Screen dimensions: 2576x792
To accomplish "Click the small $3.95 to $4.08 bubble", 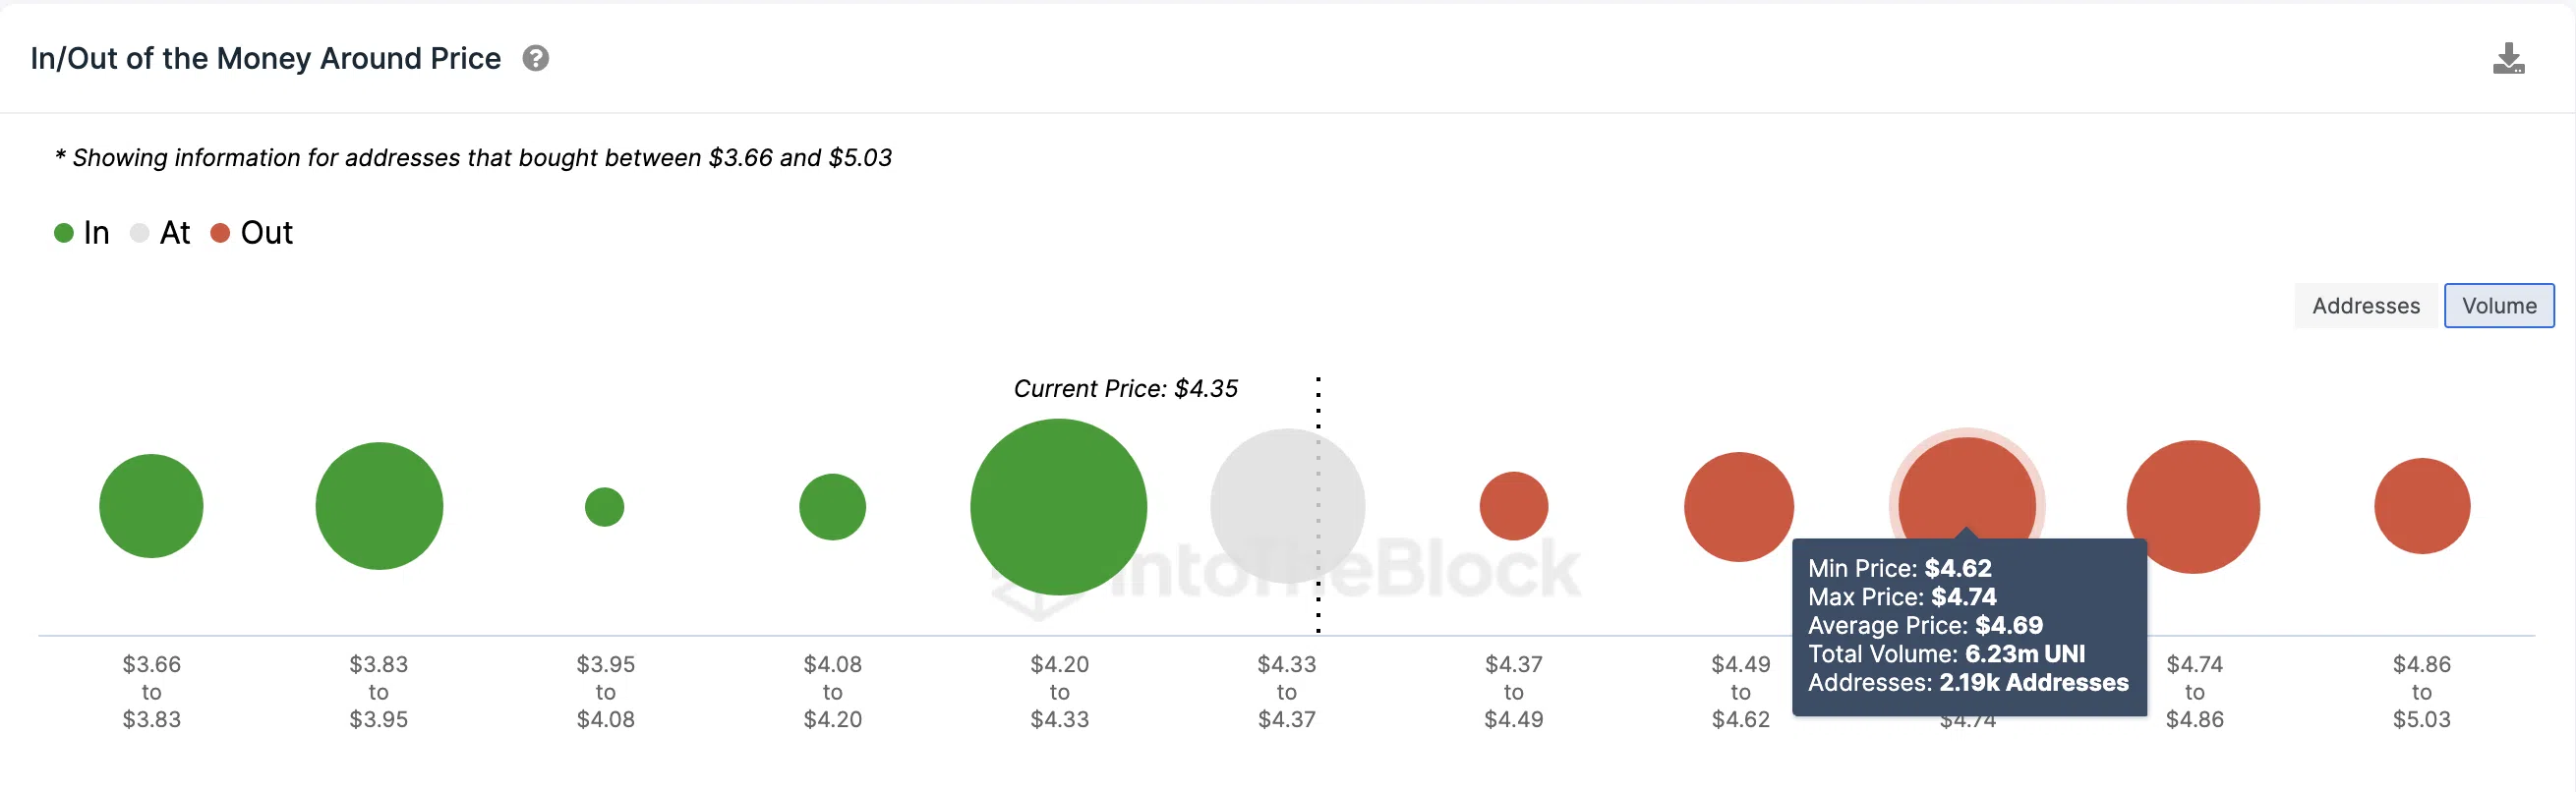I will (x=605, y=507).
